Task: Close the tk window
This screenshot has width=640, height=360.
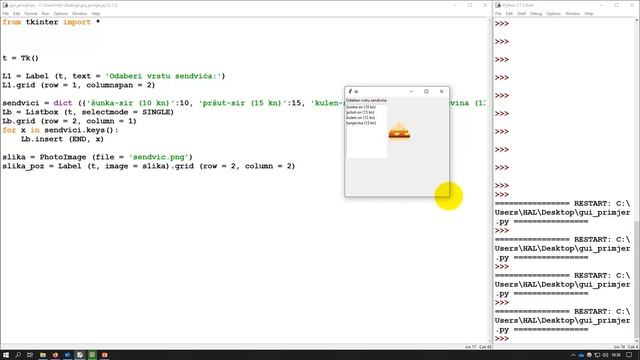Action: [442, 91]
